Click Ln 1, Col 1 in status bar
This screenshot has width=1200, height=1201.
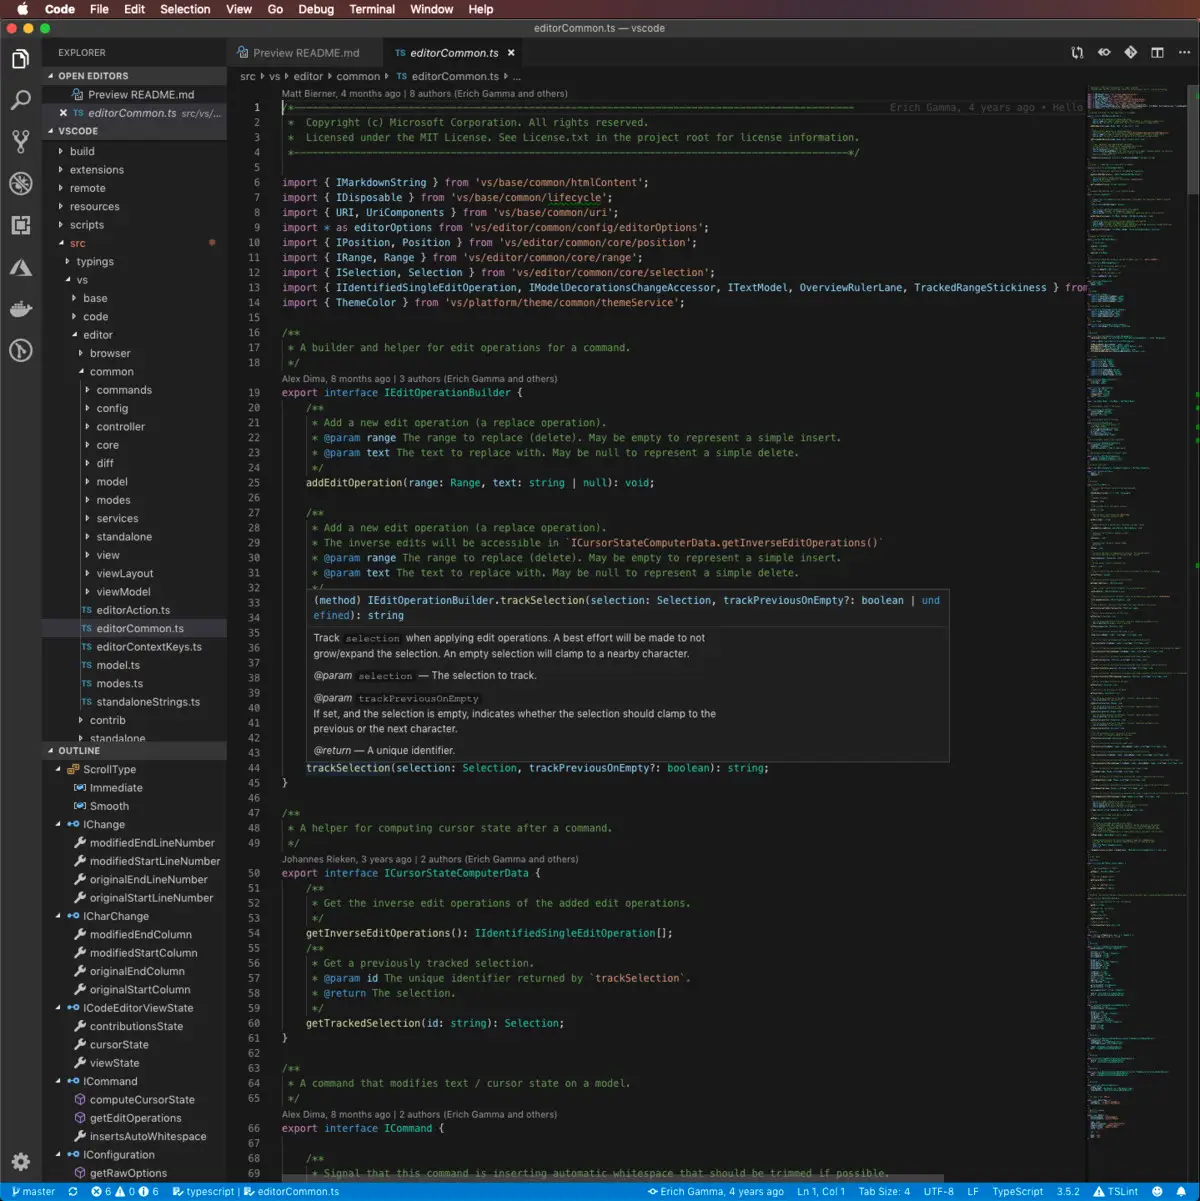point(821,1191)
